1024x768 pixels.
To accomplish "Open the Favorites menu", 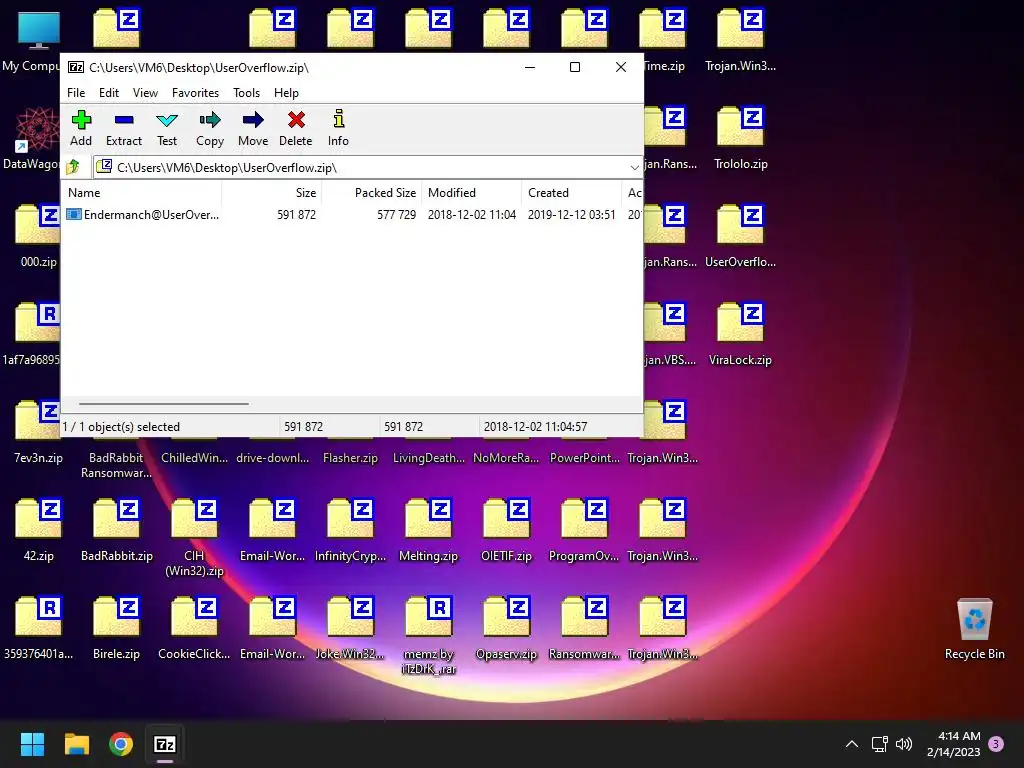I will coord(195,93).
